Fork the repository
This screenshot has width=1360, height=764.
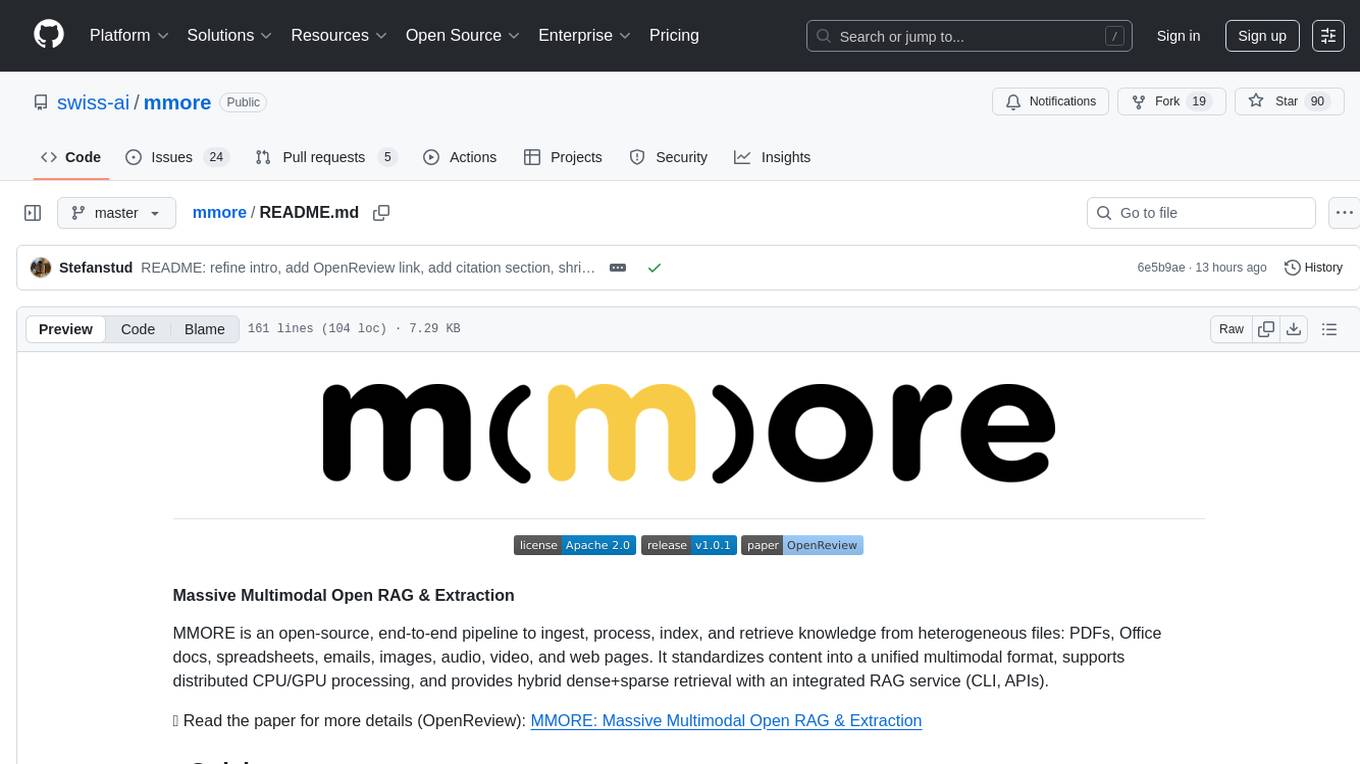click(x=1169, y=101)
